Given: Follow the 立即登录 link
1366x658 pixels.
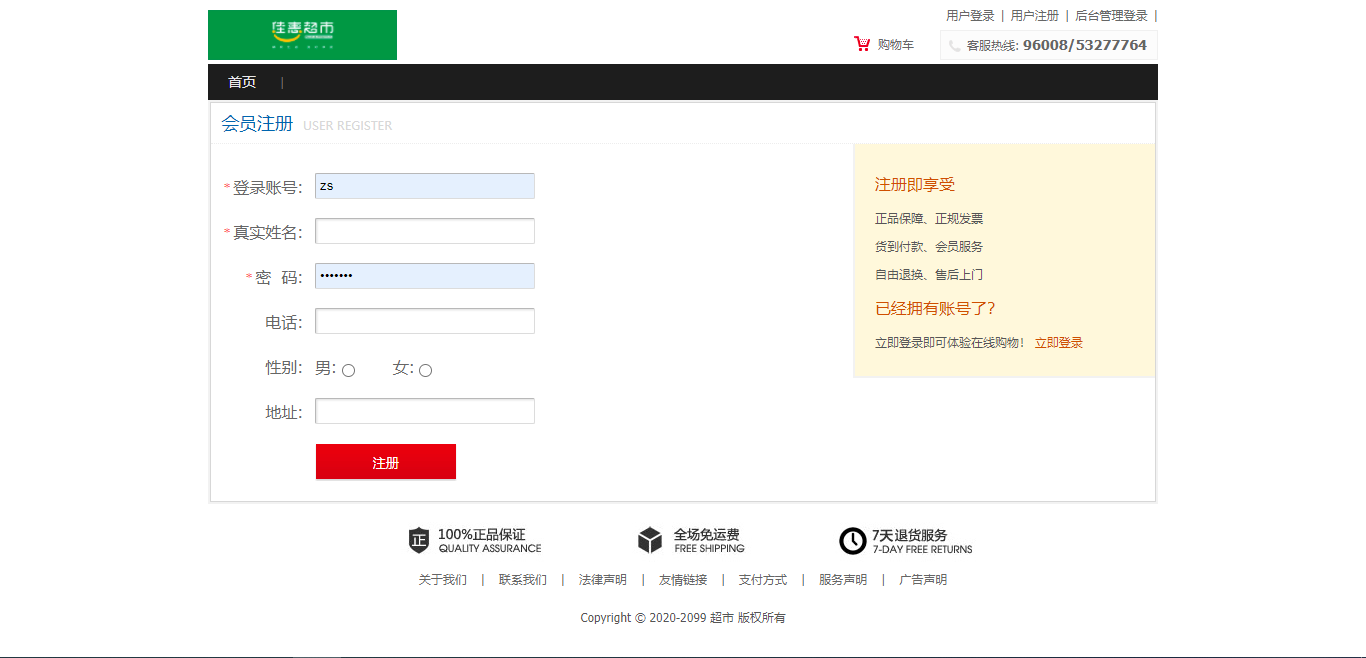Looking at the screenshot, I should coord(1059,343).
